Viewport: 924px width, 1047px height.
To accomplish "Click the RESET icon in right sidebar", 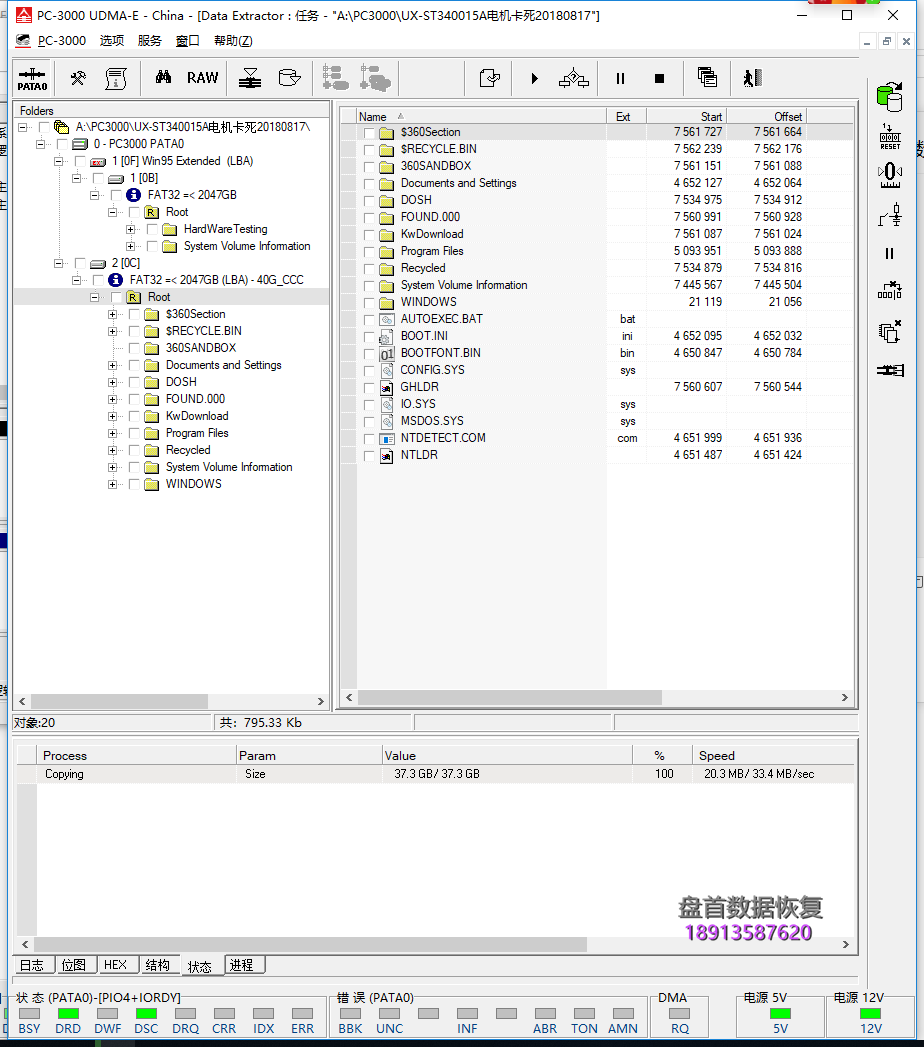I will click(889, 136).
